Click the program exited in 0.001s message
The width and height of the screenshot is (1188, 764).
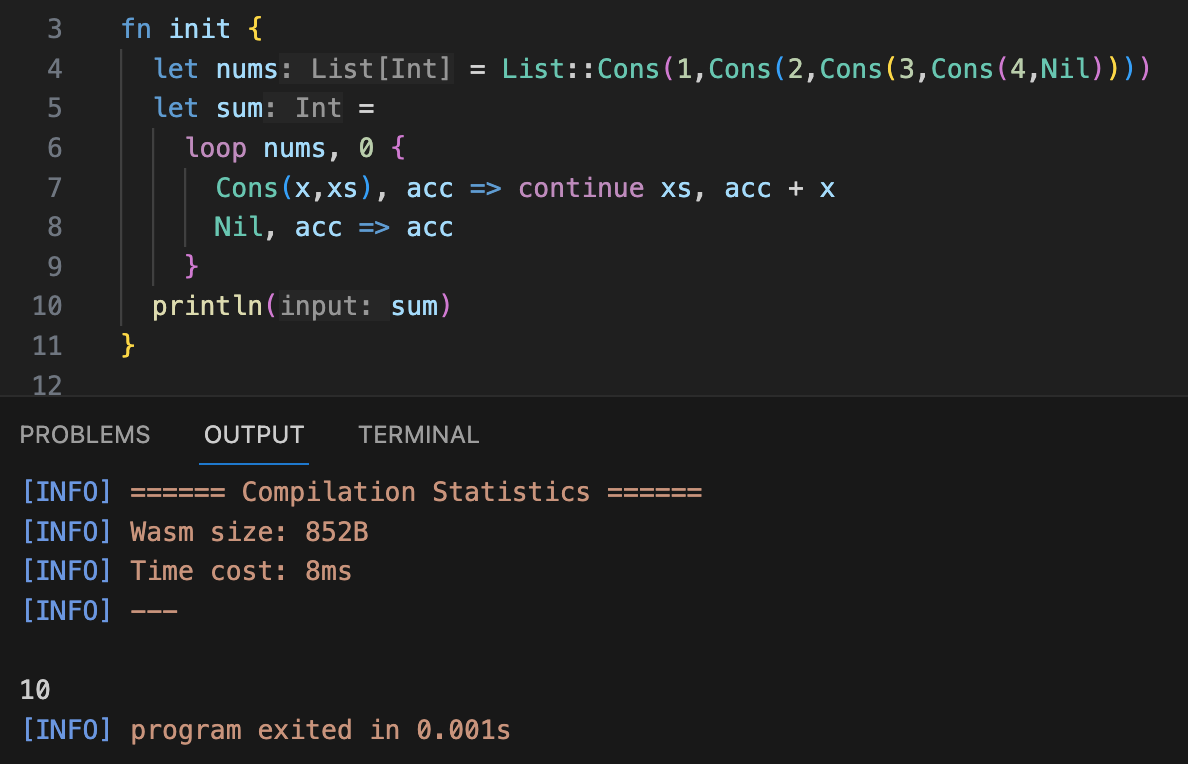[320, 730]
